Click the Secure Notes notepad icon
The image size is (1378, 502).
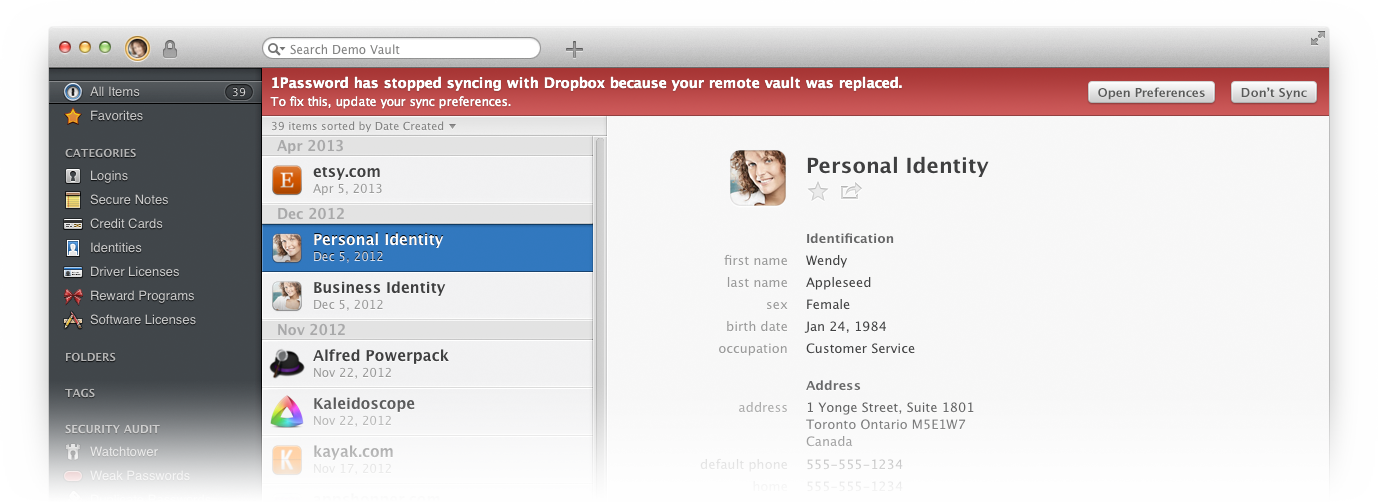click(73, 200)
